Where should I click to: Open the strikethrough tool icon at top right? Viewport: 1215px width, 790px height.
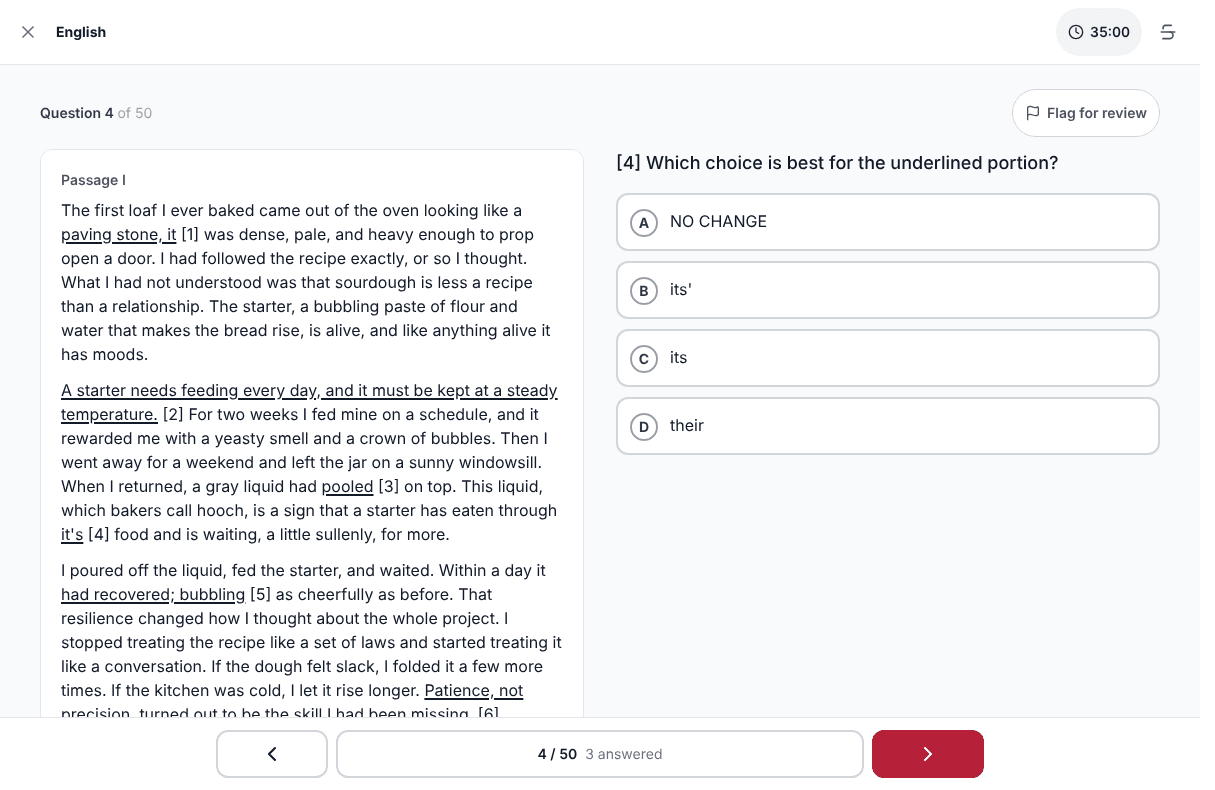click(x=1168, y=32)
